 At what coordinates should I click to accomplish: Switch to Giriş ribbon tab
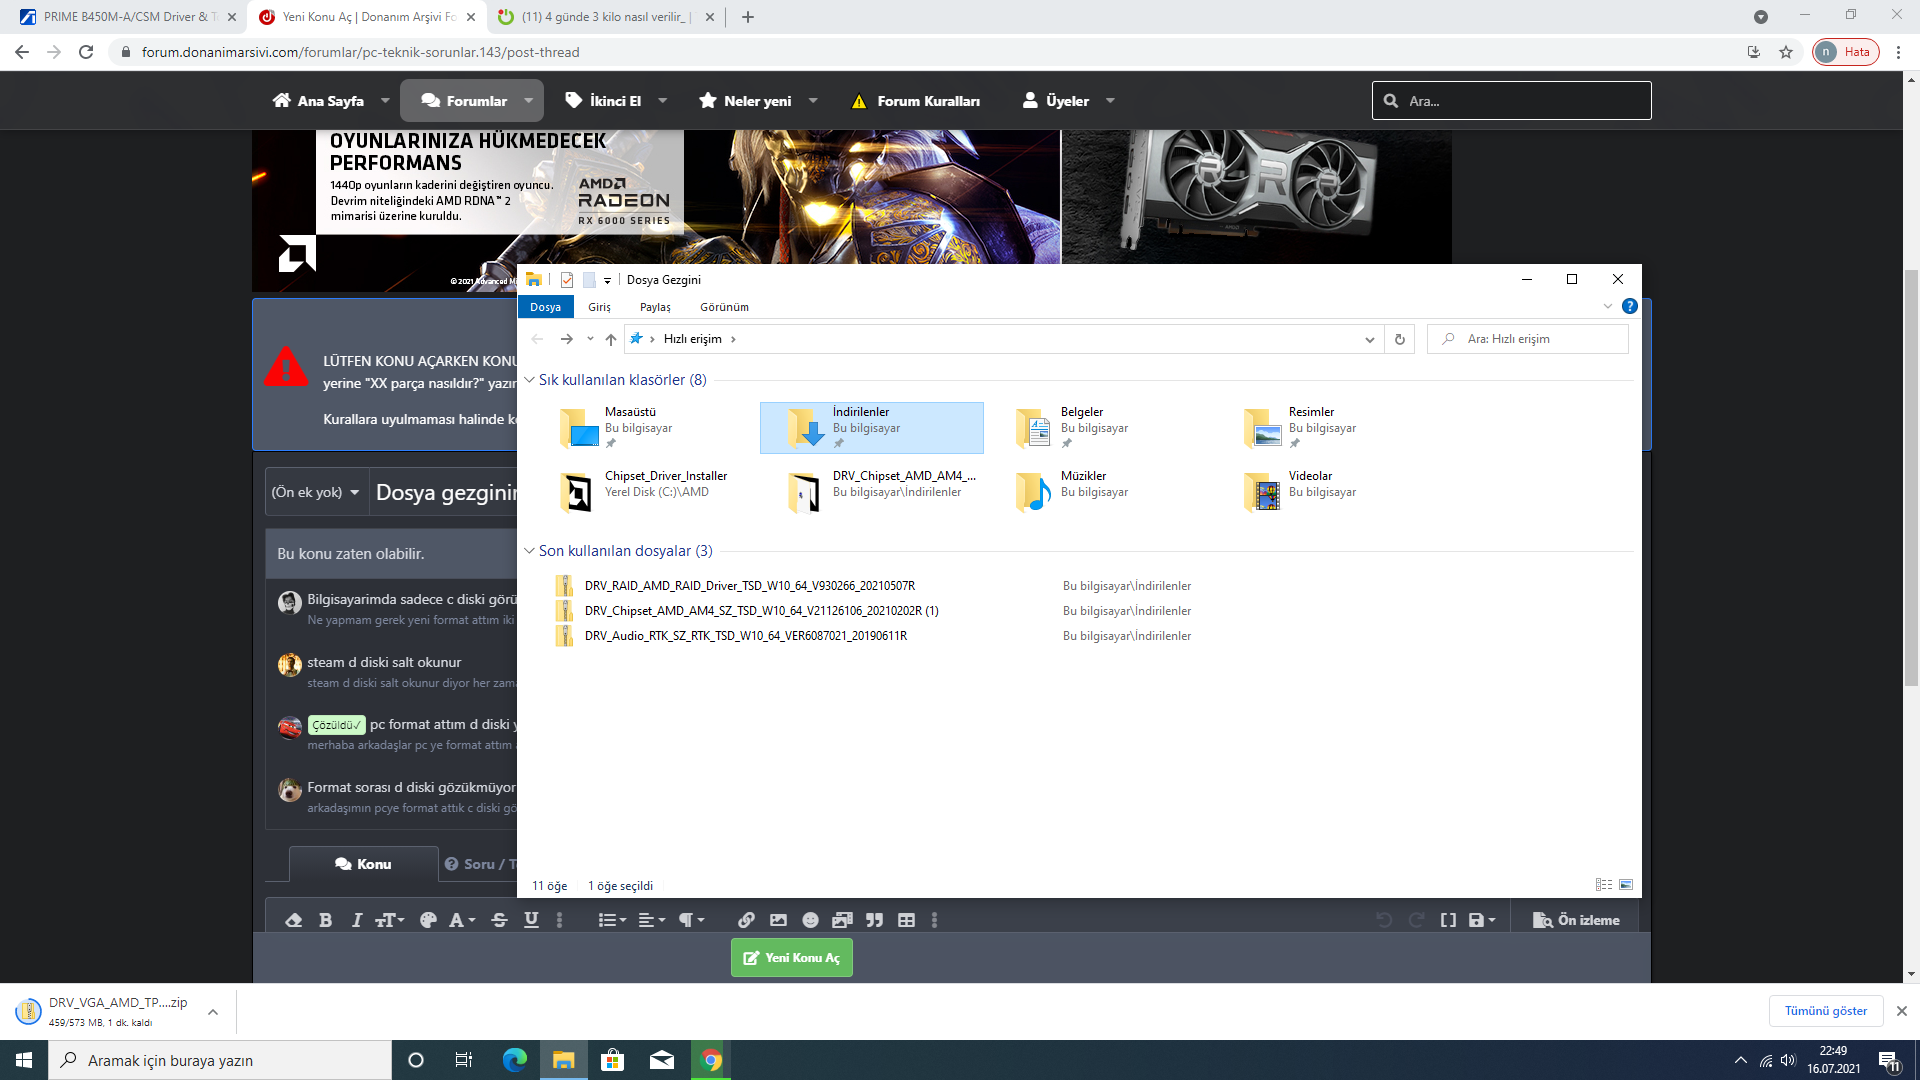coord(599,307)
